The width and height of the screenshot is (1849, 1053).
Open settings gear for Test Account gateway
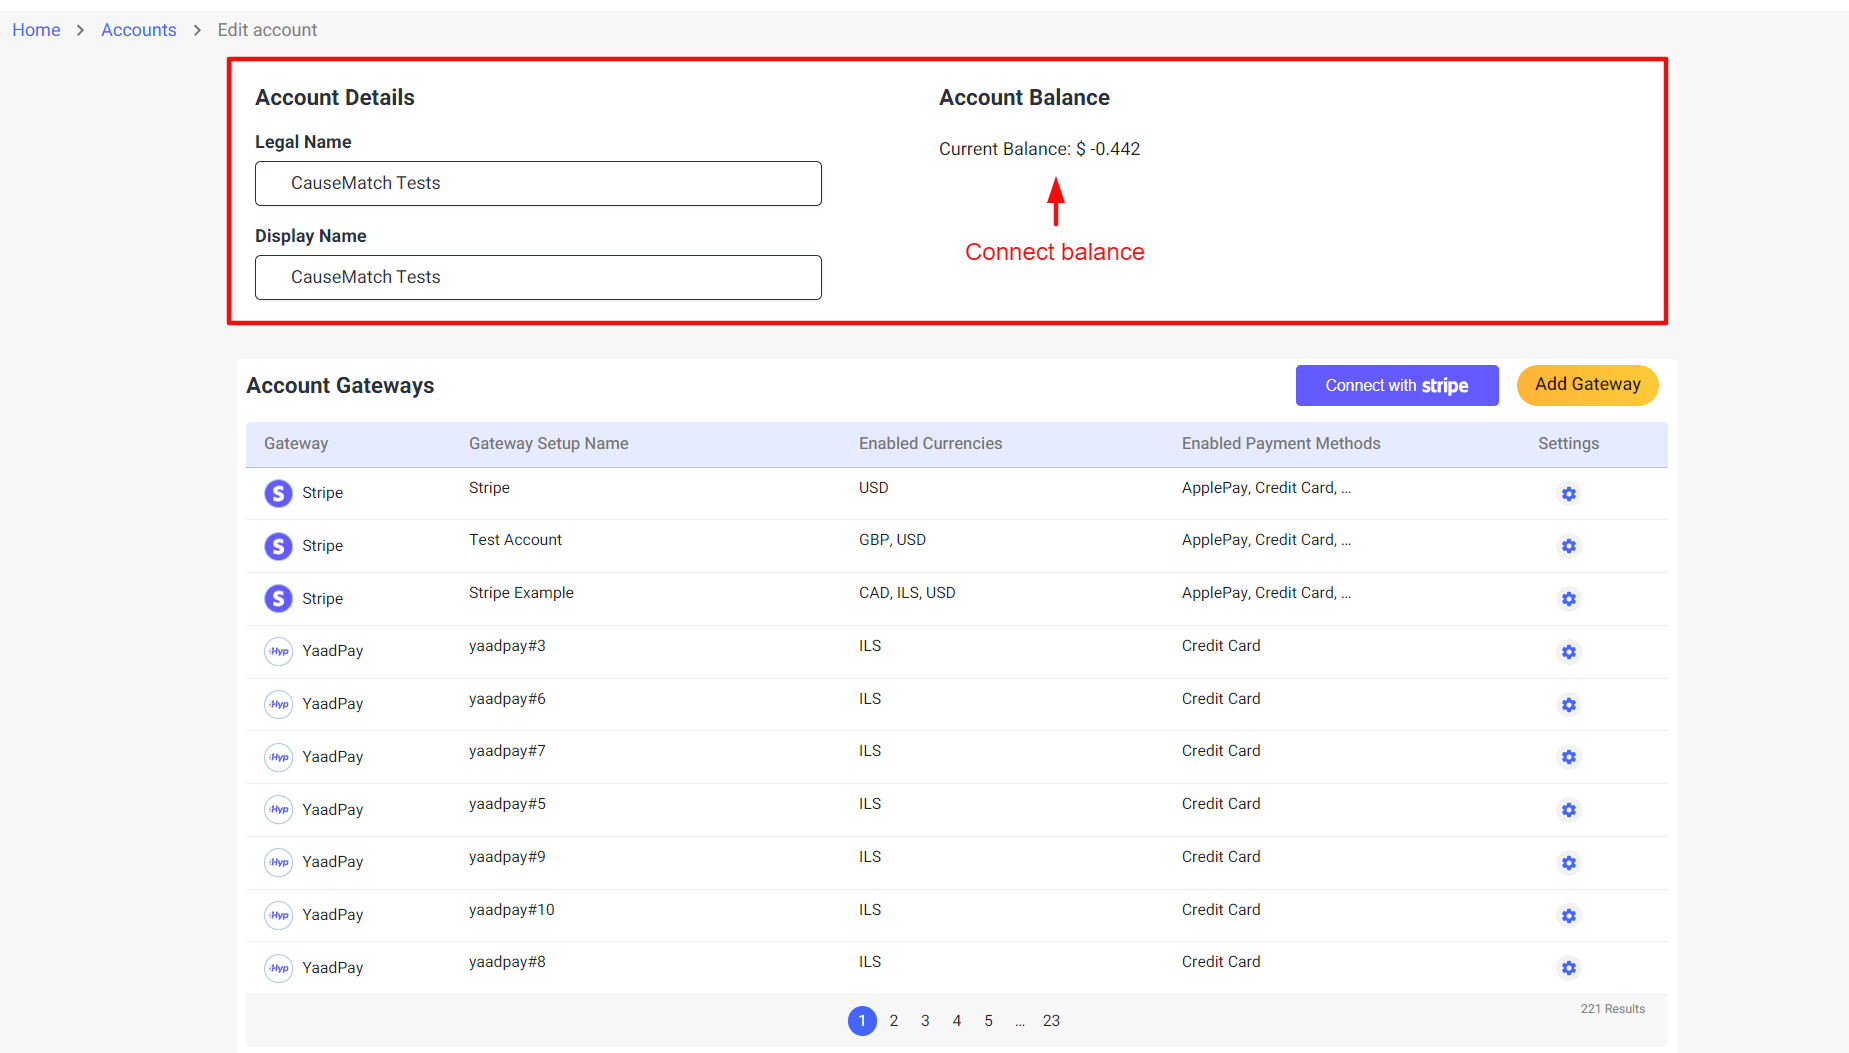[x=1568, y=546]
